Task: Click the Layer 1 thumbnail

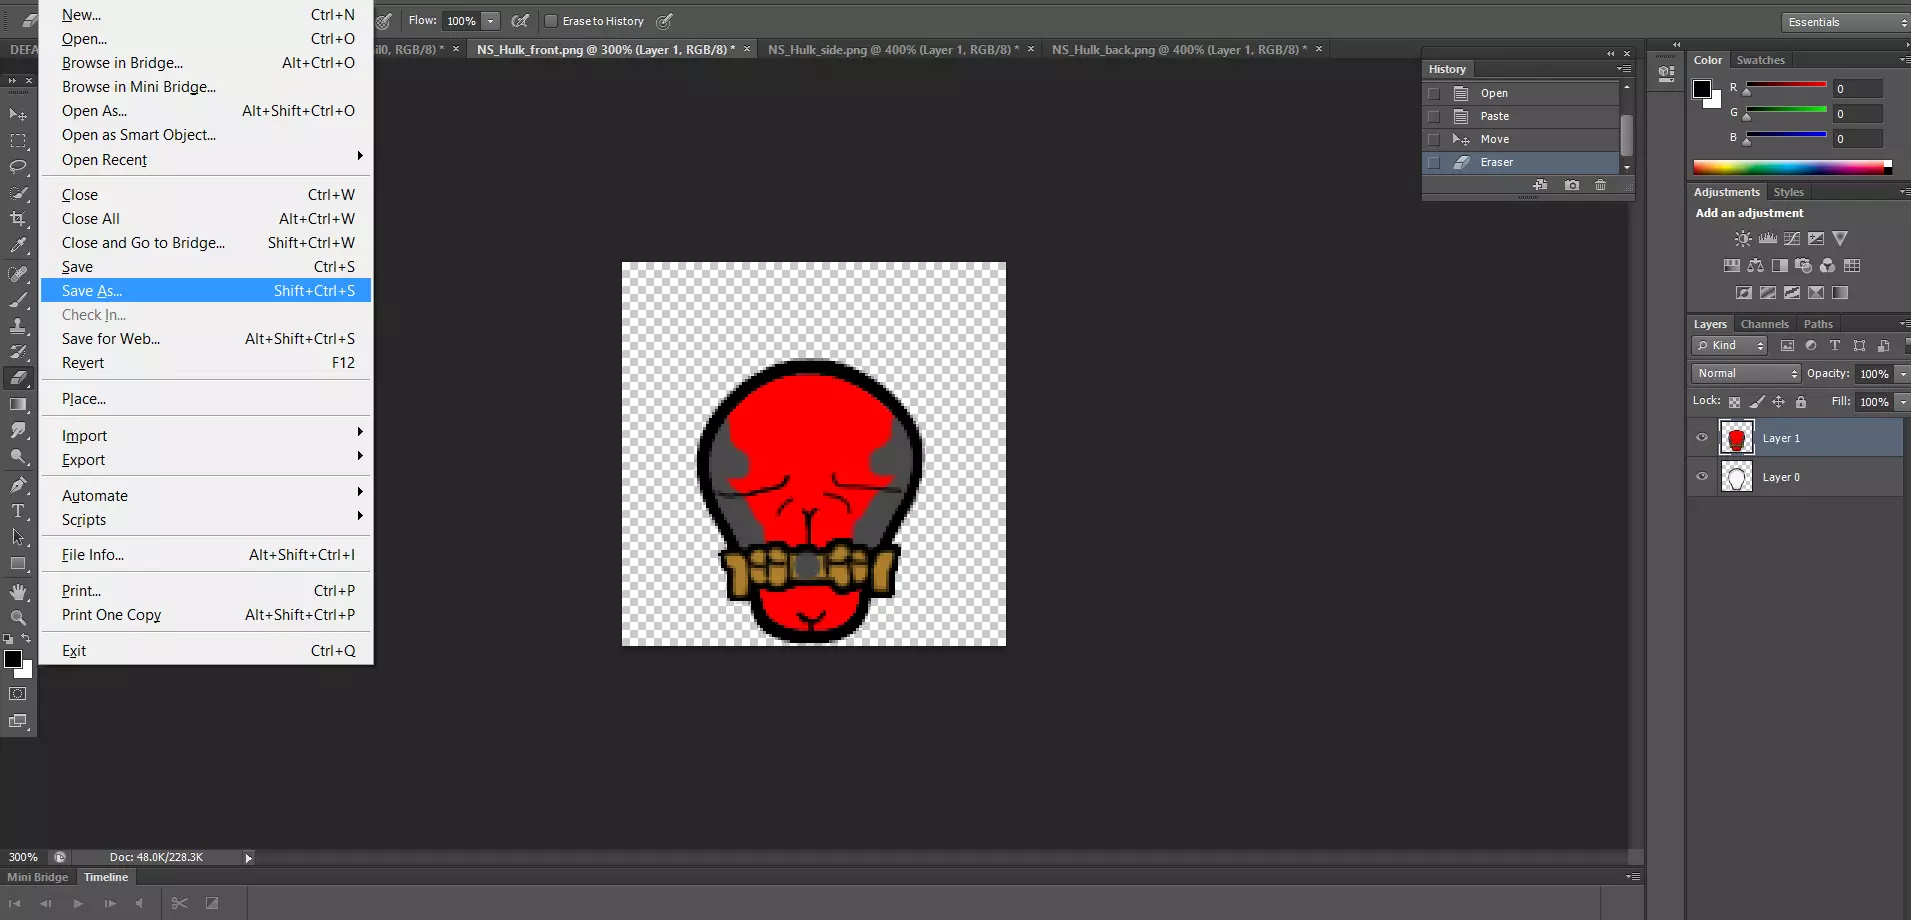Action: pyautogui.click(x=1737, y=437)
